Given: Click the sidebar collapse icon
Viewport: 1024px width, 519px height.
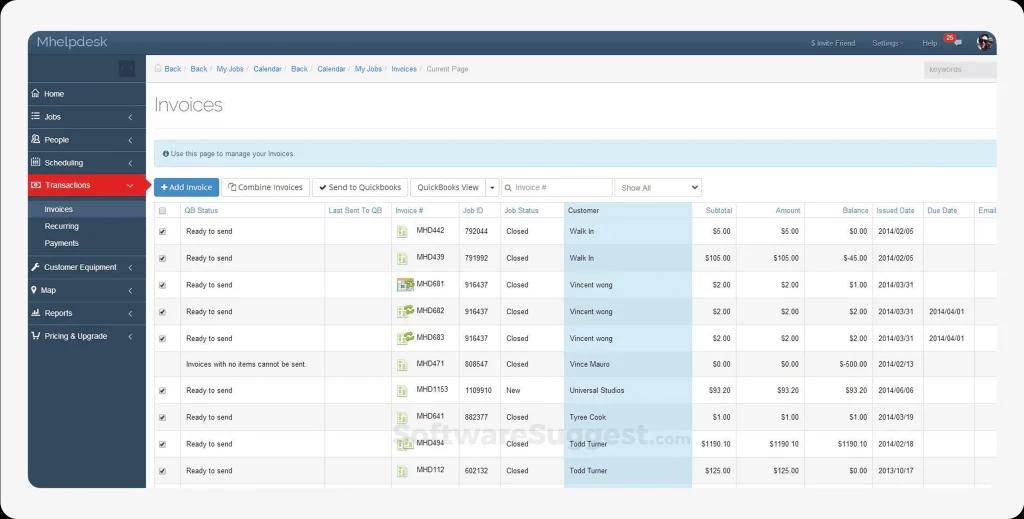Looking at the screenshot, I should click(x=127, y=68).
